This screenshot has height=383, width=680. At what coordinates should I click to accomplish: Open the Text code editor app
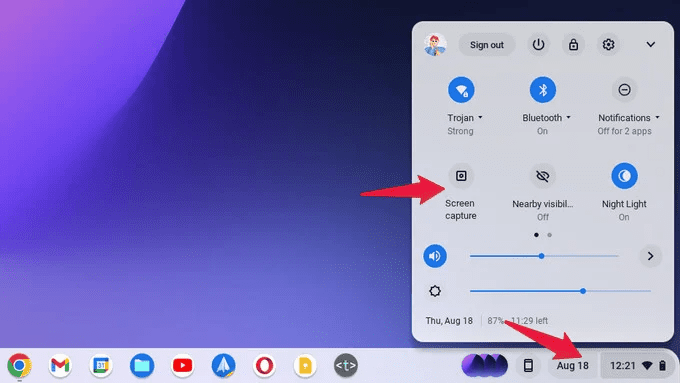tap(346, 365)
